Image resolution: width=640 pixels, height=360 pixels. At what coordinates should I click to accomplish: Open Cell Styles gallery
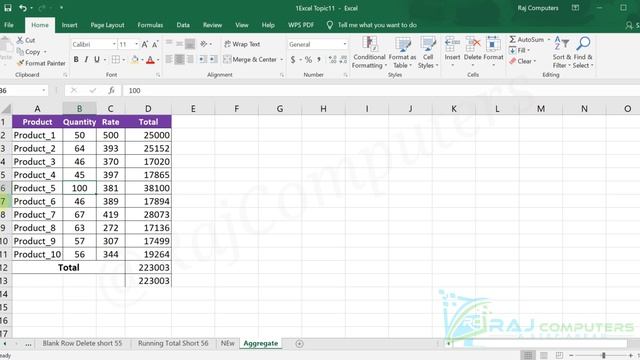click(428, 53)
